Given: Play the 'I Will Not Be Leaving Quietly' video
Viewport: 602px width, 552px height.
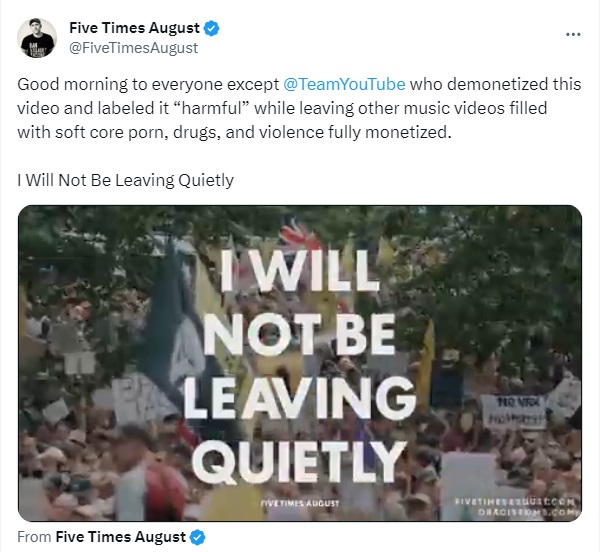Looking at the screenshot, I should [x=300, y=363].
